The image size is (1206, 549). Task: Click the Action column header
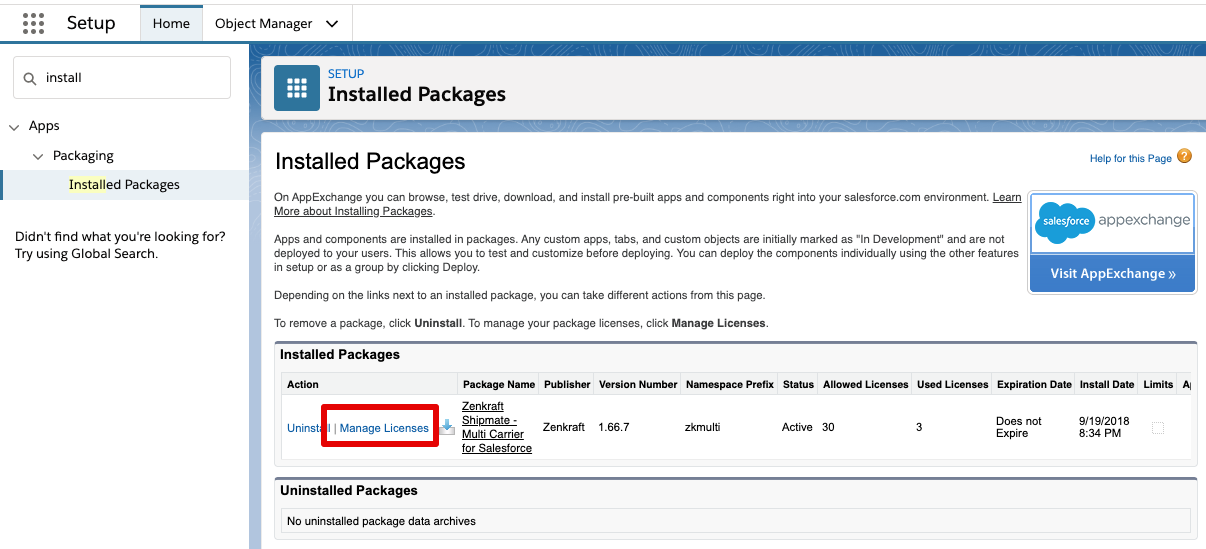point(303,384)
